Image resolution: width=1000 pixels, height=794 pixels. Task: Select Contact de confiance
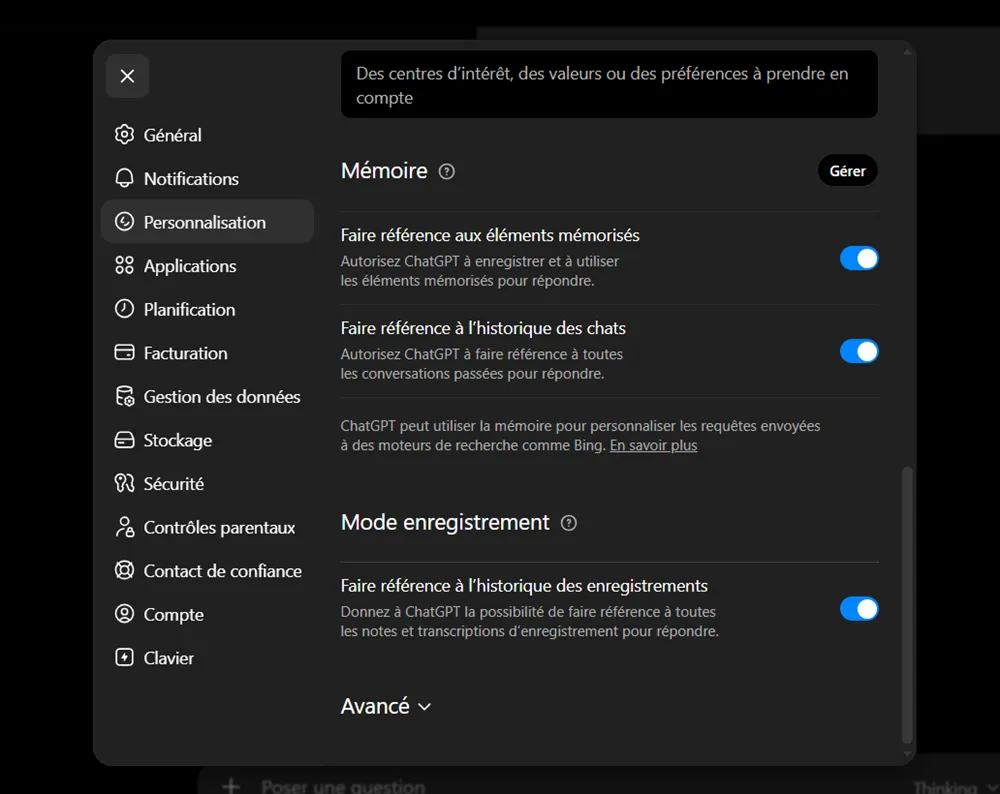207,570
